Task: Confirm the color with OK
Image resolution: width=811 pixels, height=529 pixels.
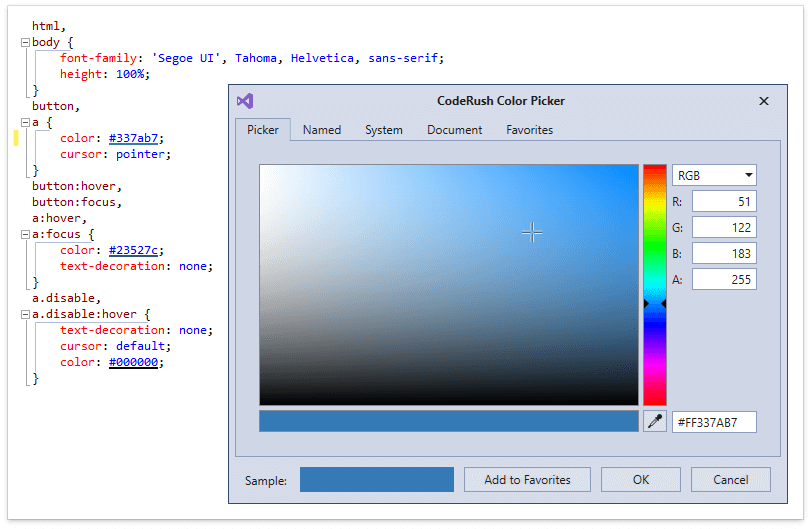Action: (x=641, y=480)
